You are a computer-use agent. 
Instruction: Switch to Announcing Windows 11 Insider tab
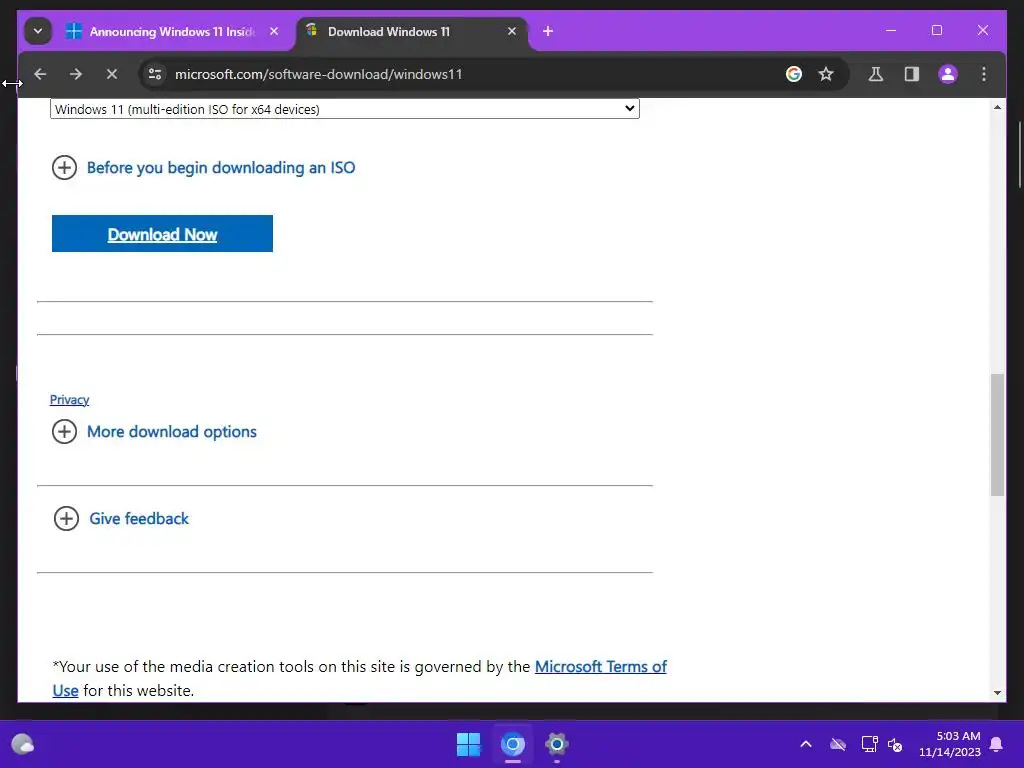point(172,31)
